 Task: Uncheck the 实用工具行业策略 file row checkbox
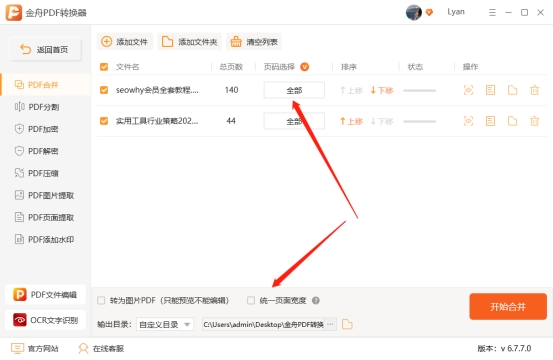coord(104,121)
